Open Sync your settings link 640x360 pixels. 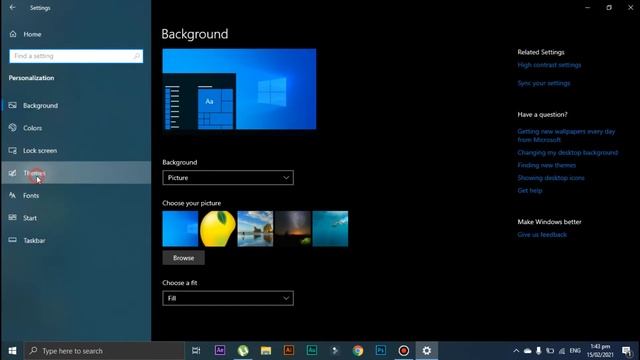pos(544,83)
